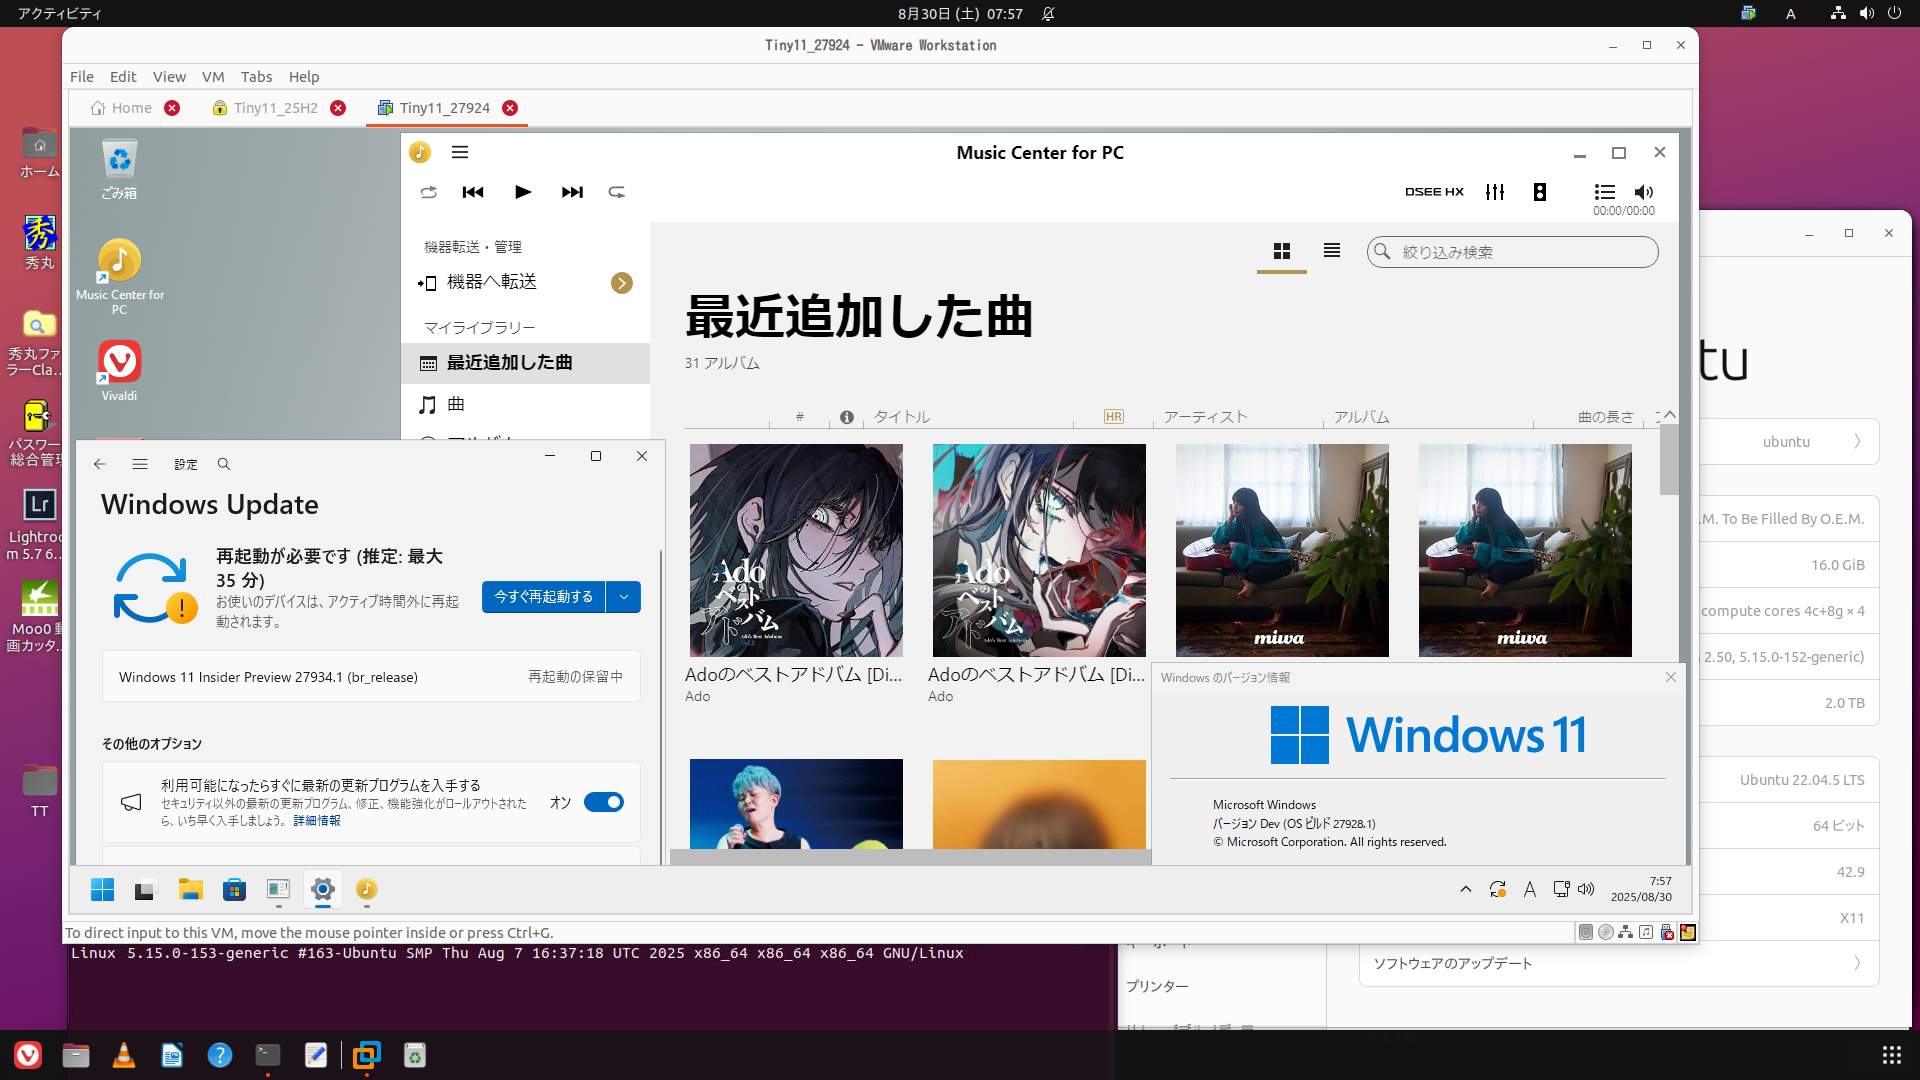This screenshot has width=1920, height=1080.
Task: Show Applications grid in Ubuntu dock
Action: click(1891, 1055)
